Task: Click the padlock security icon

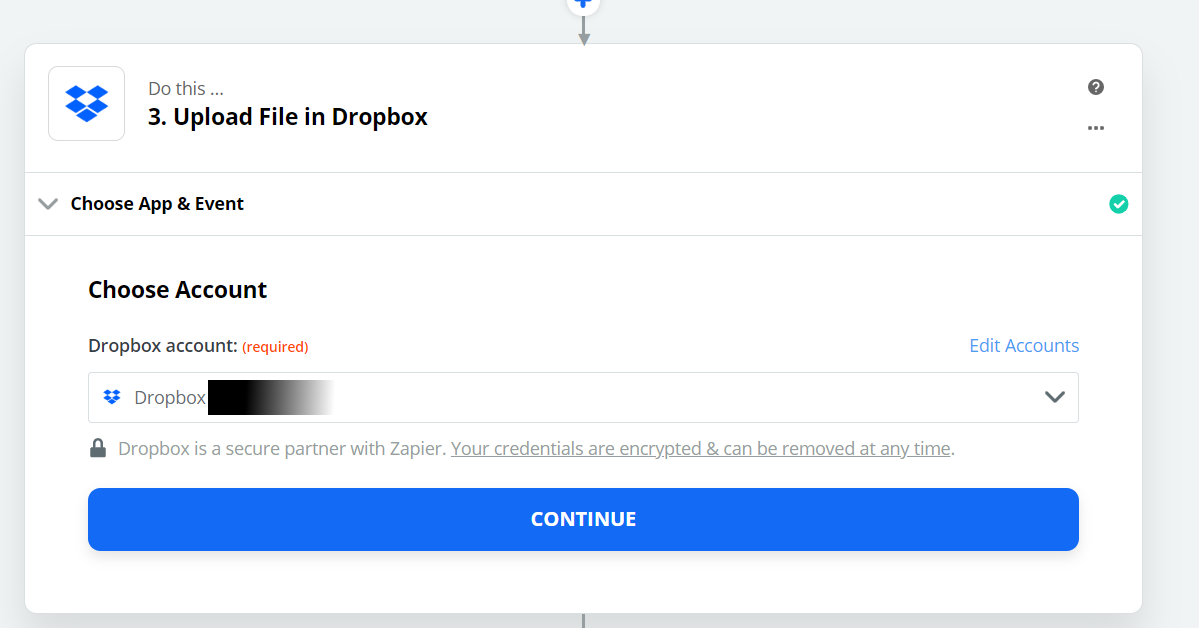Action: (98, 447)
